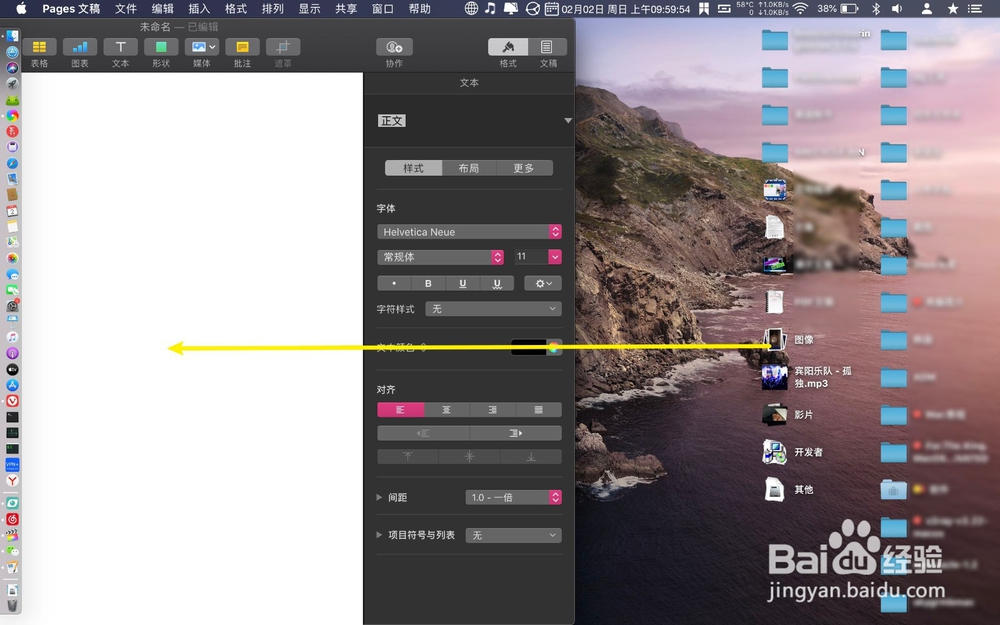This screenshot has height=625, width=1000.
Task: Open the Notification Center list icon
Action: pyautogui.click(x=974, y=9)
